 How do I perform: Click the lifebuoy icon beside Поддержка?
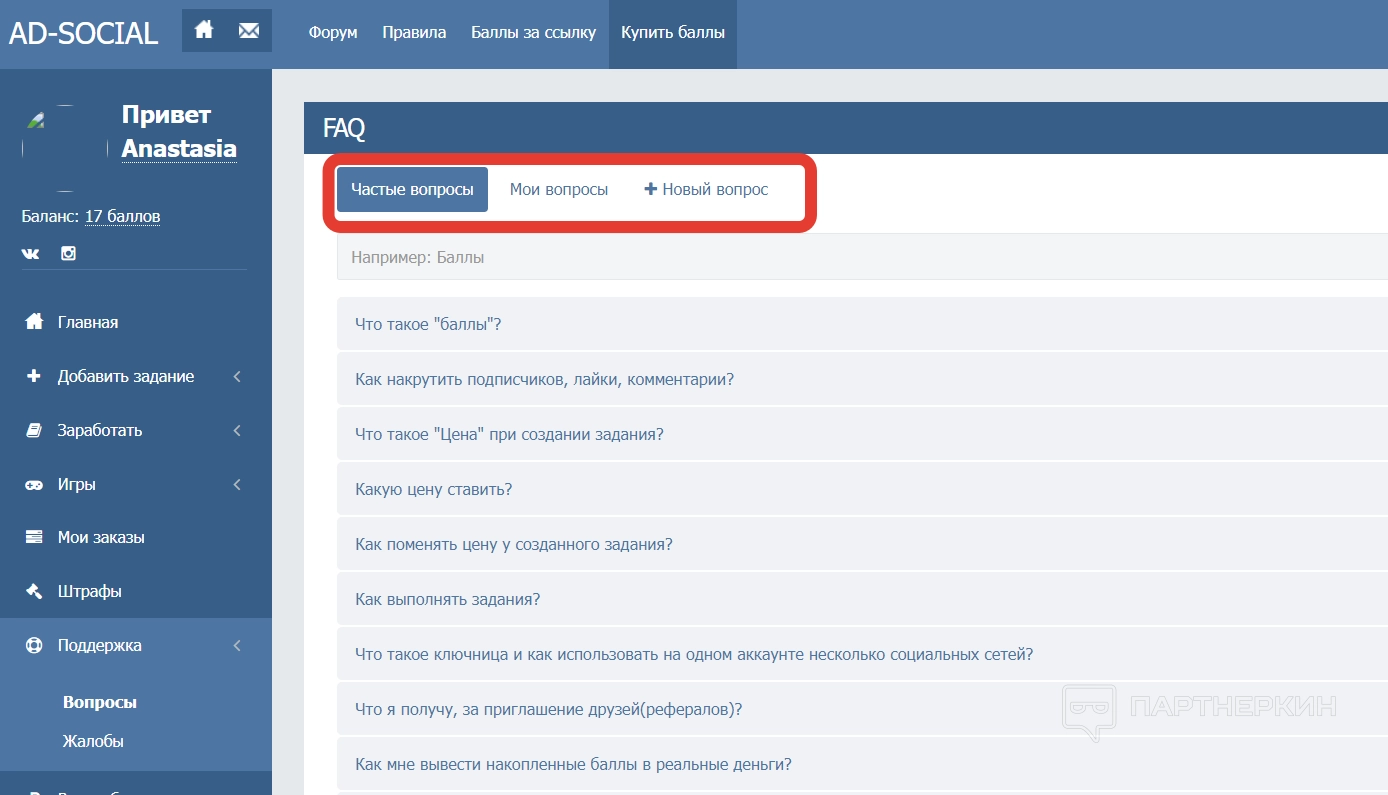click(34, 645)
